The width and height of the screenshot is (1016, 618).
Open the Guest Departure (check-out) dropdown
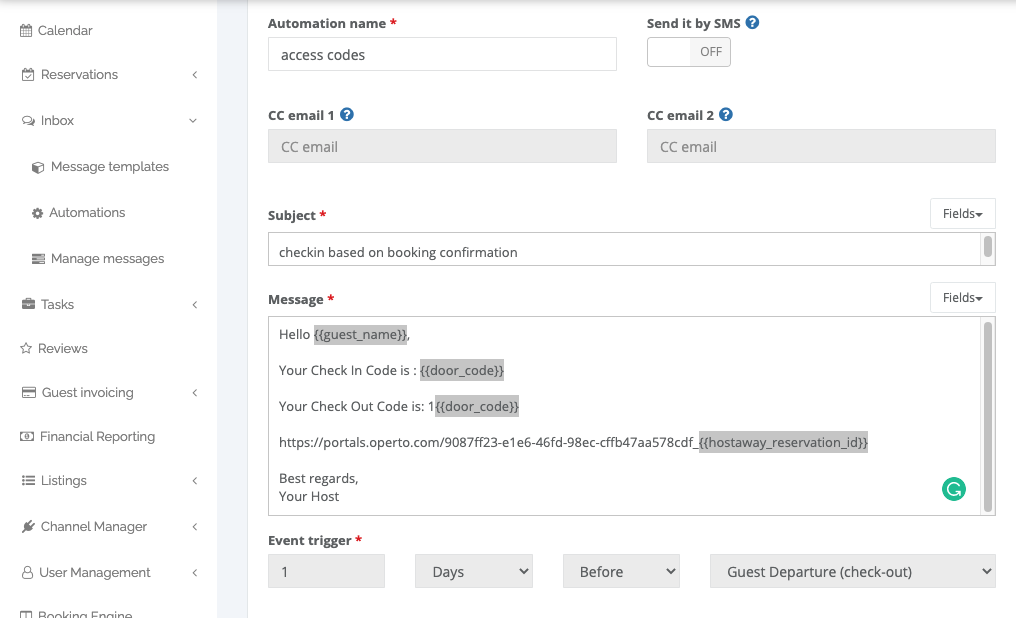click(852, 571)
